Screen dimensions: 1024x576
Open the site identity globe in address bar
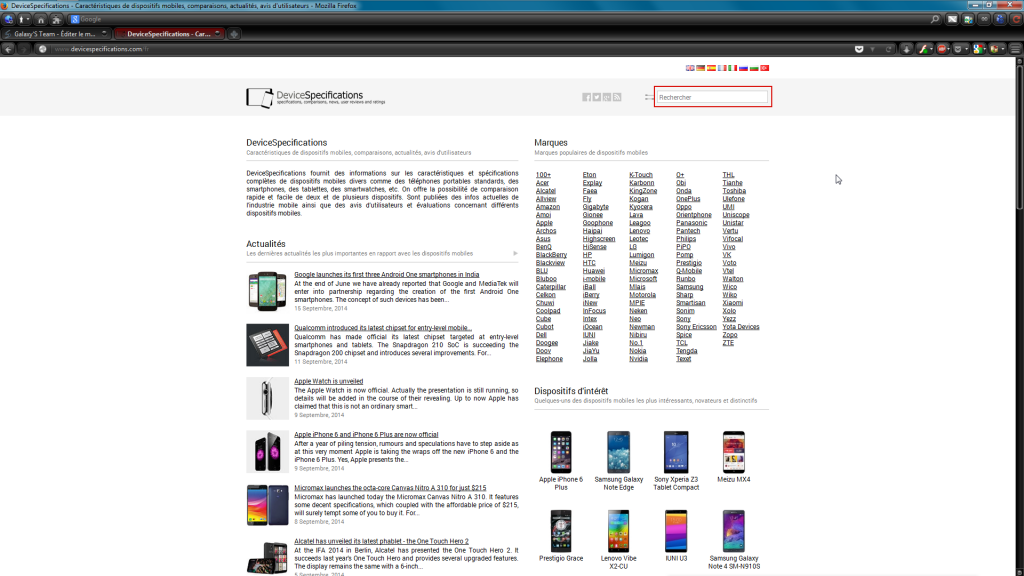[42, 49]
